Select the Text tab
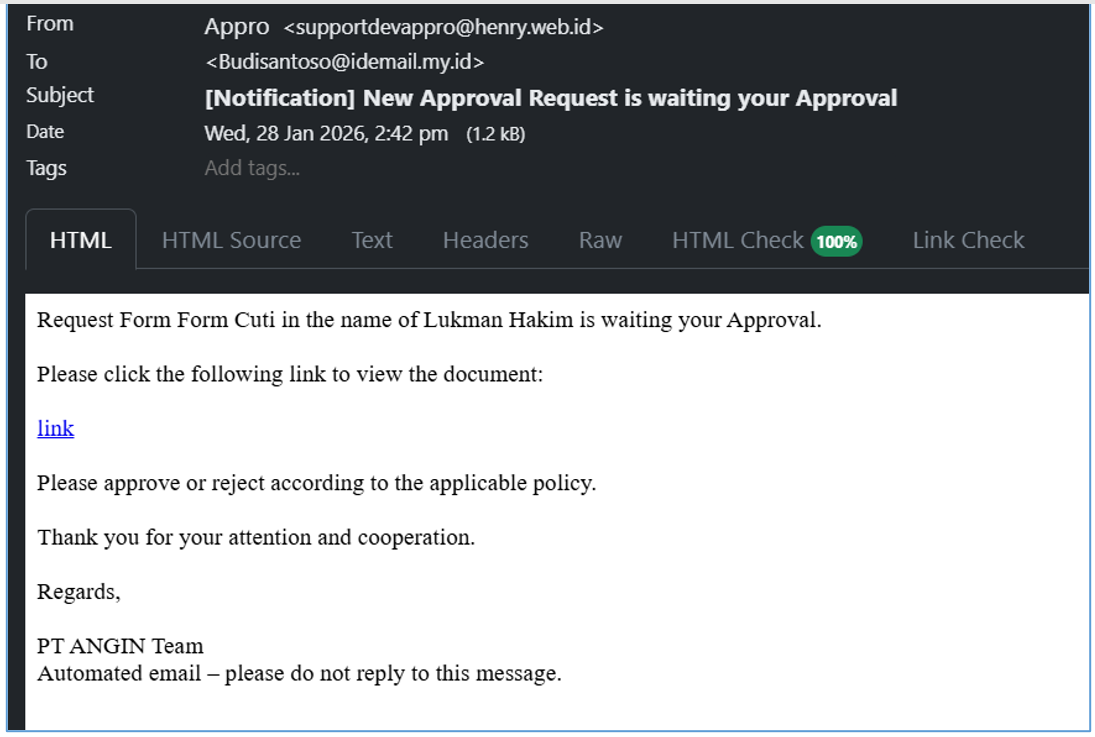Viewport: 1095px width, 737px height. click(372, 241)
